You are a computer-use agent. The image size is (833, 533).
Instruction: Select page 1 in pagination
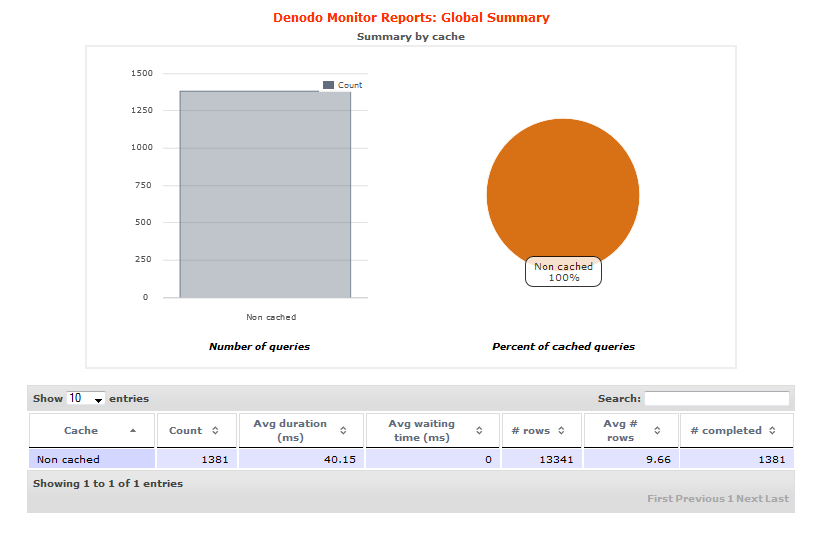coord(730,498)
